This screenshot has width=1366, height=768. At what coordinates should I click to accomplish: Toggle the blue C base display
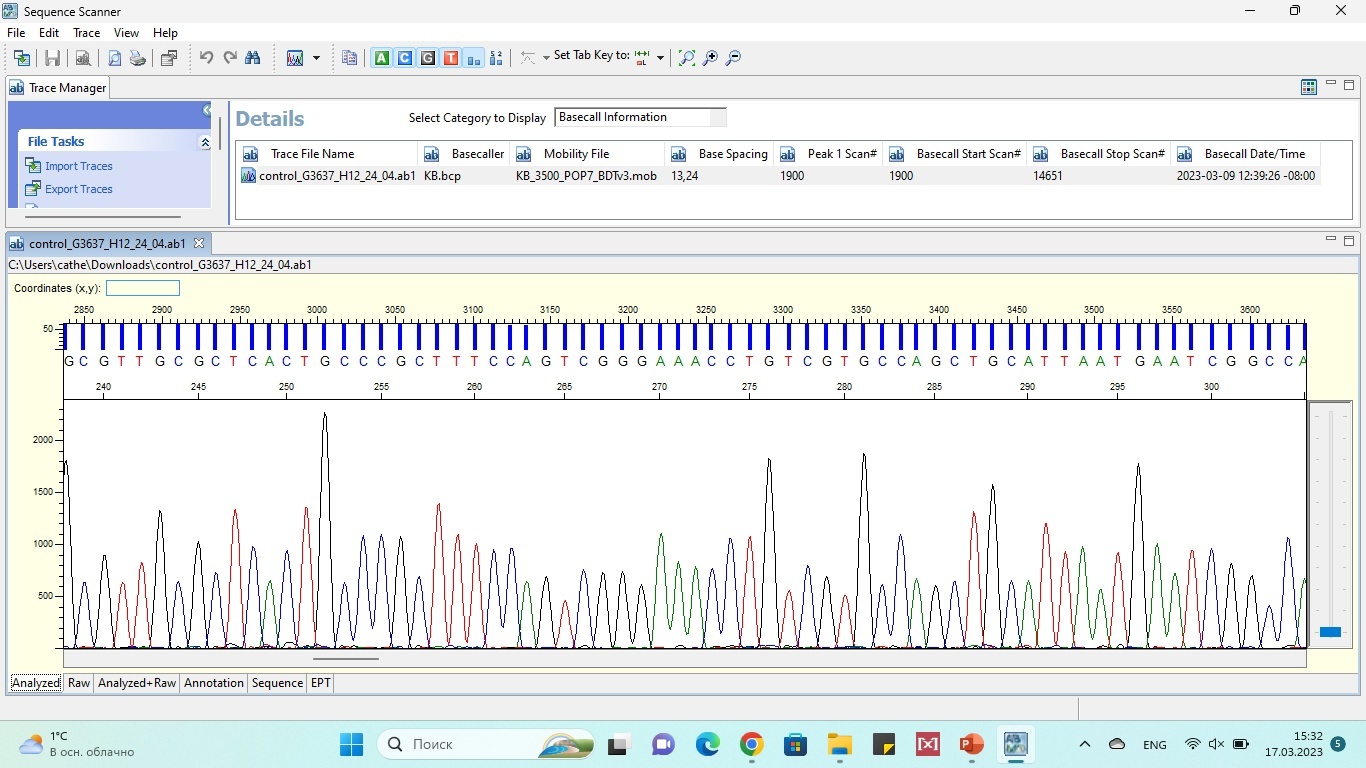pyautogui.click(x=404, y=58)
